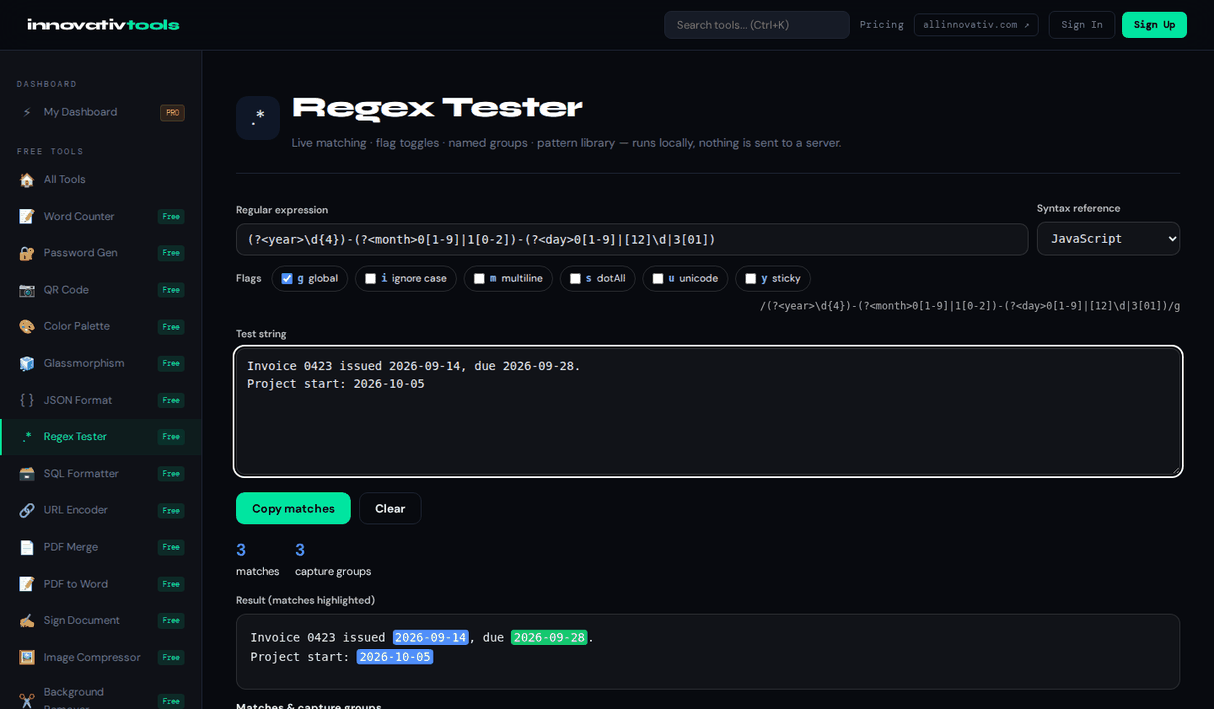Viewport: 1214px width, 709px height.
Task: Open URL Encoder in sidebar
Action: pyautogui.click(x=100, y=510)
